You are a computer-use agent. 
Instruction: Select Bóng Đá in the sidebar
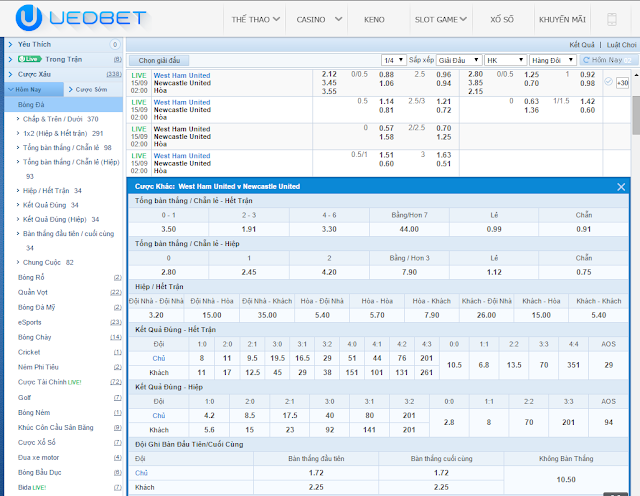click(63, 105)
